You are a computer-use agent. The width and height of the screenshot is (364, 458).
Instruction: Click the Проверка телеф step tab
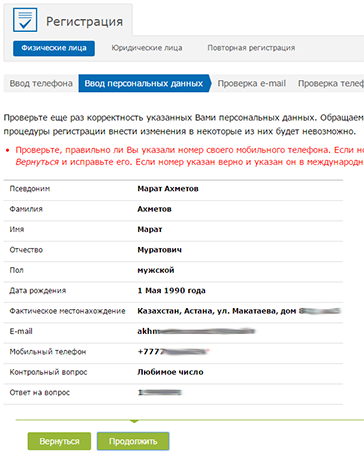click(330, 83)
